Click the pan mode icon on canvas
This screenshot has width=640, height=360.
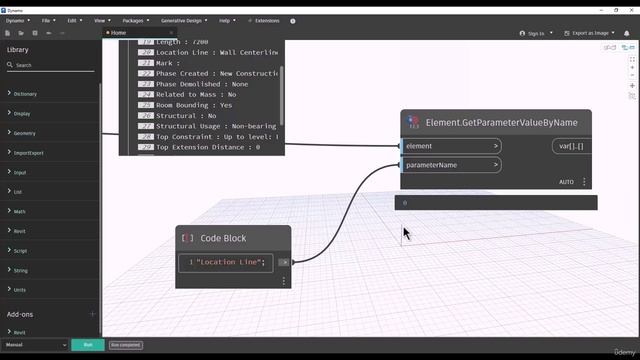632,86
